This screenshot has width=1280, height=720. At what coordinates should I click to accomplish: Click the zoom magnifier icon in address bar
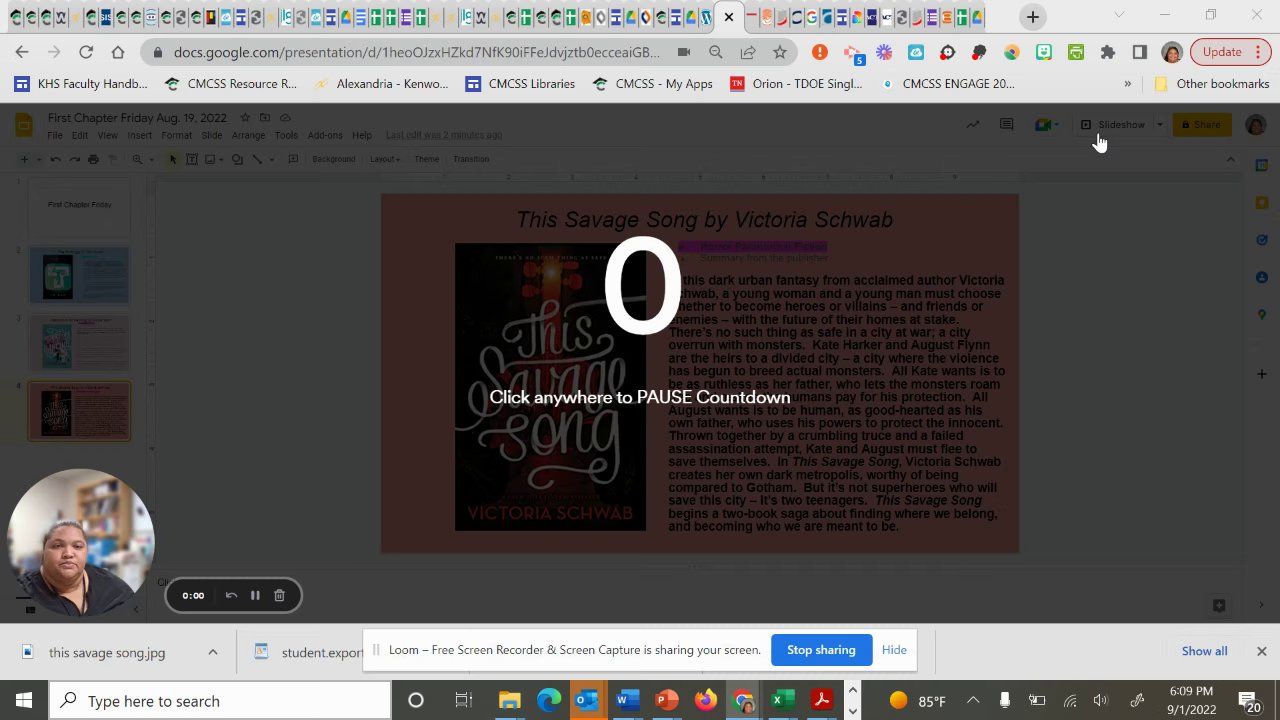[x=715, y=52]
